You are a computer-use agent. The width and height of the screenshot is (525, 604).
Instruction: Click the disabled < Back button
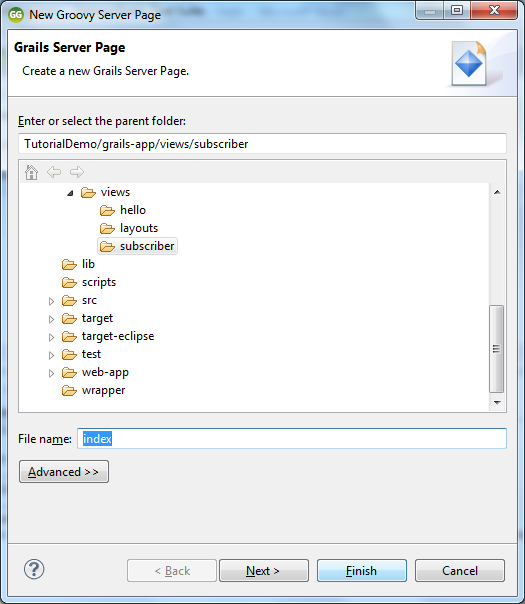[172, 570]
